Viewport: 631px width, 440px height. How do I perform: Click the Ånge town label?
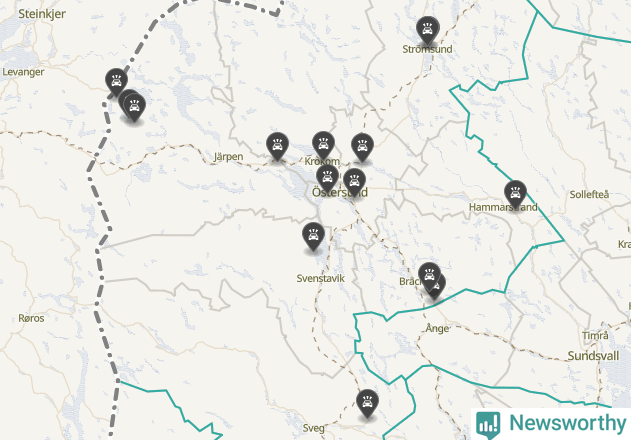(437, 328)
